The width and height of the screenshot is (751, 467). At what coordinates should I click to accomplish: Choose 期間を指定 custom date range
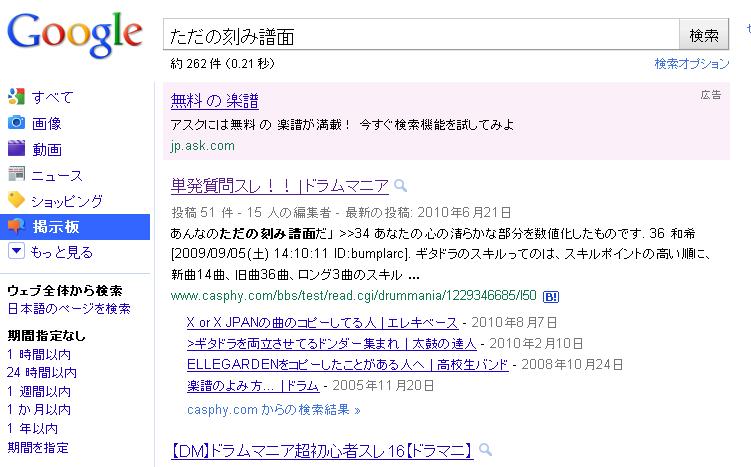pos(38,448)
